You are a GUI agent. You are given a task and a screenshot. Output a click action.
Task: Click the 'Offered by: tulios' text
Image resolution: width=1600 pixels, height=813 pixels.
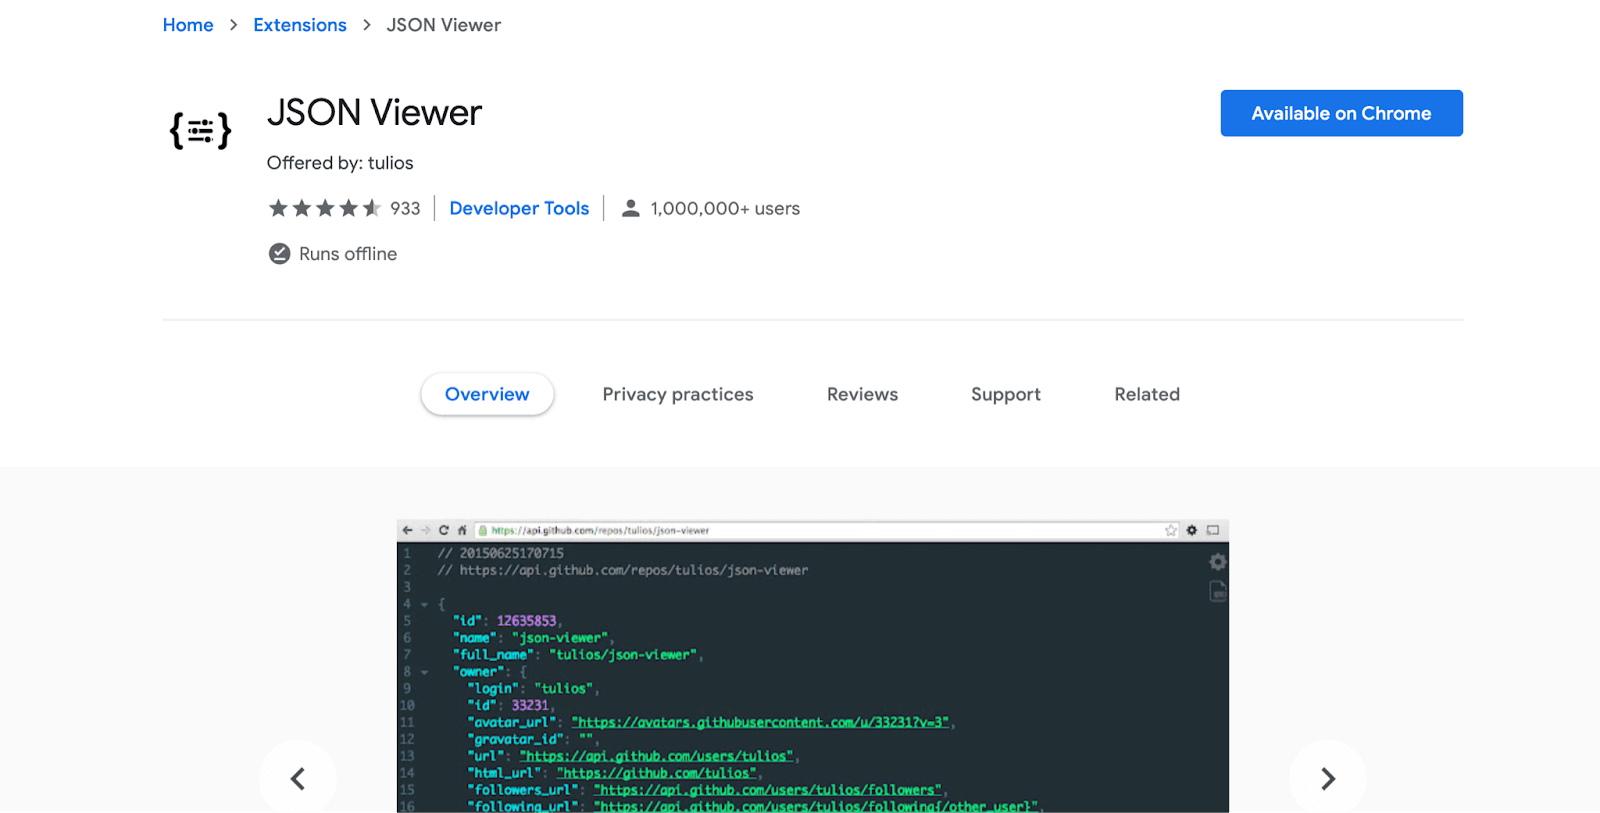pos(340,163)
